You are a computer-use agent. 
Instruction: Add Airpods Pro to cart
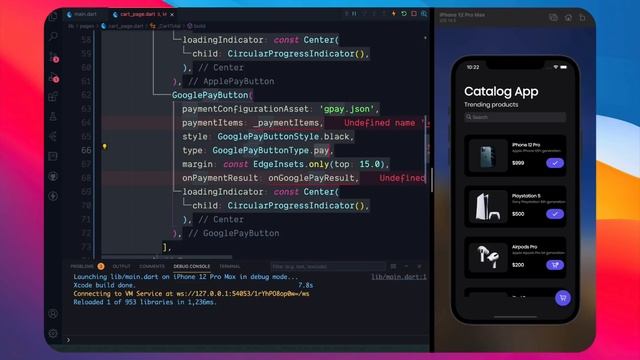(x=555, y=265)
